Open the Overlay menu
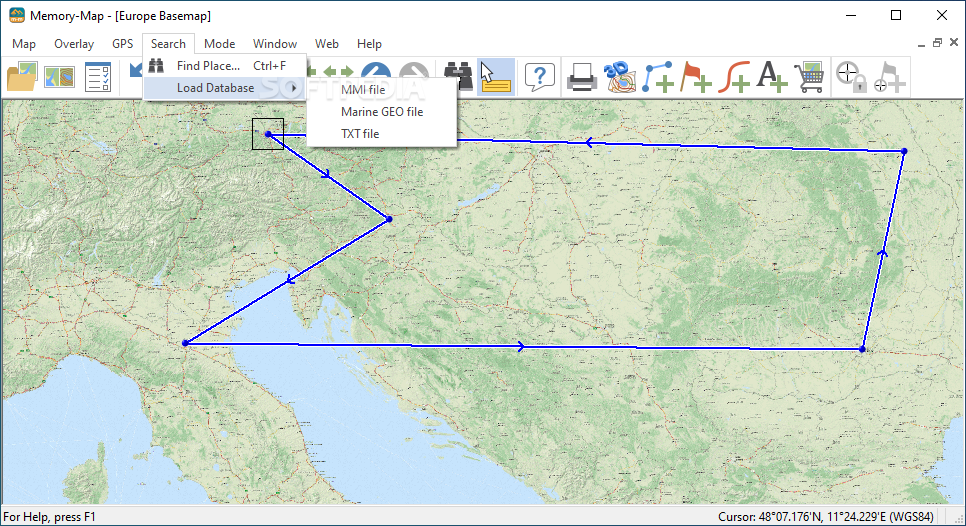This screenshot has height=526, width=966. (x=74, y=44)
